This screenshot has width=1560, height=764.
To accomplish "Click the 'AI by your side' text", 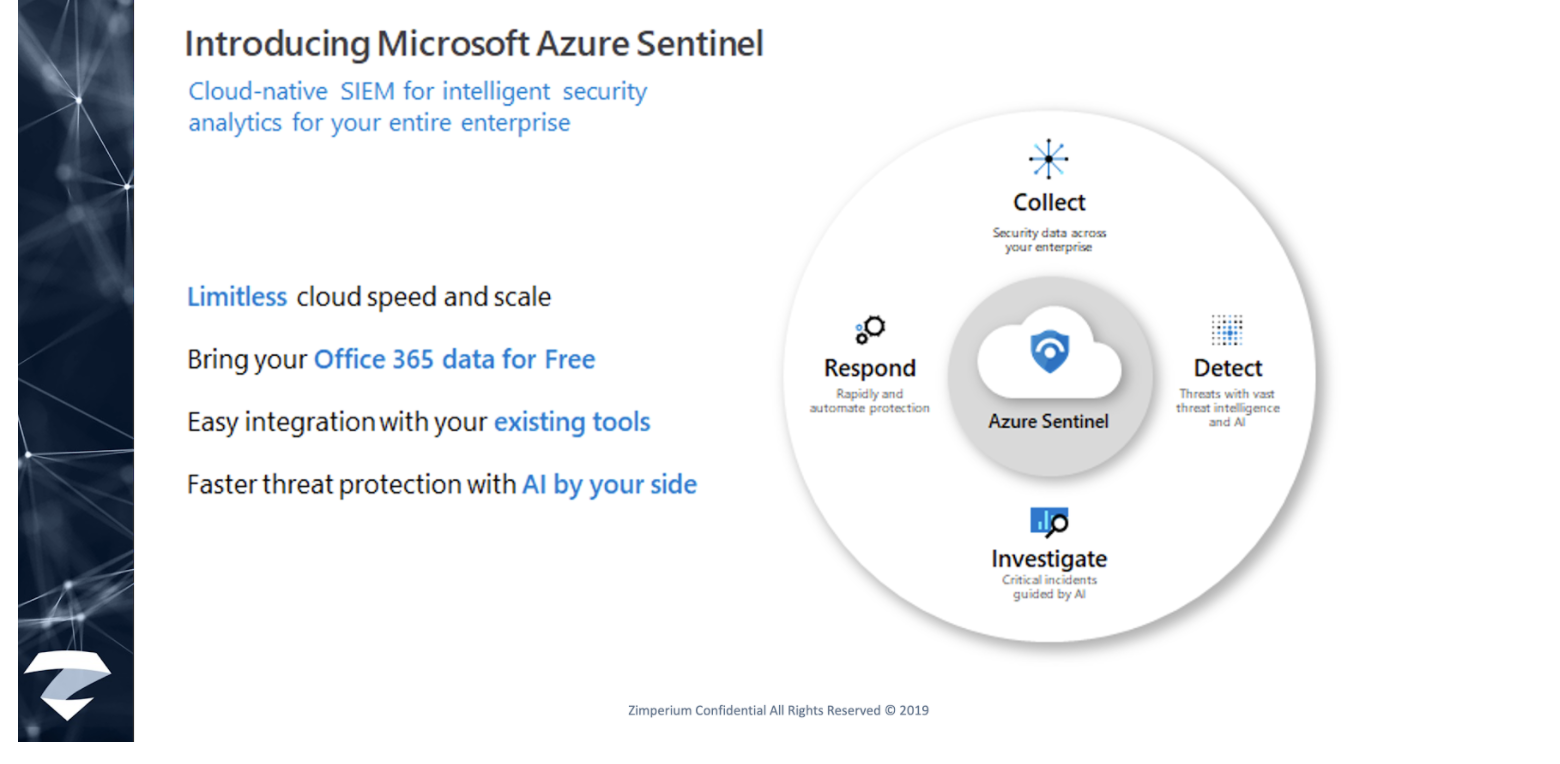I will [609, 485].
